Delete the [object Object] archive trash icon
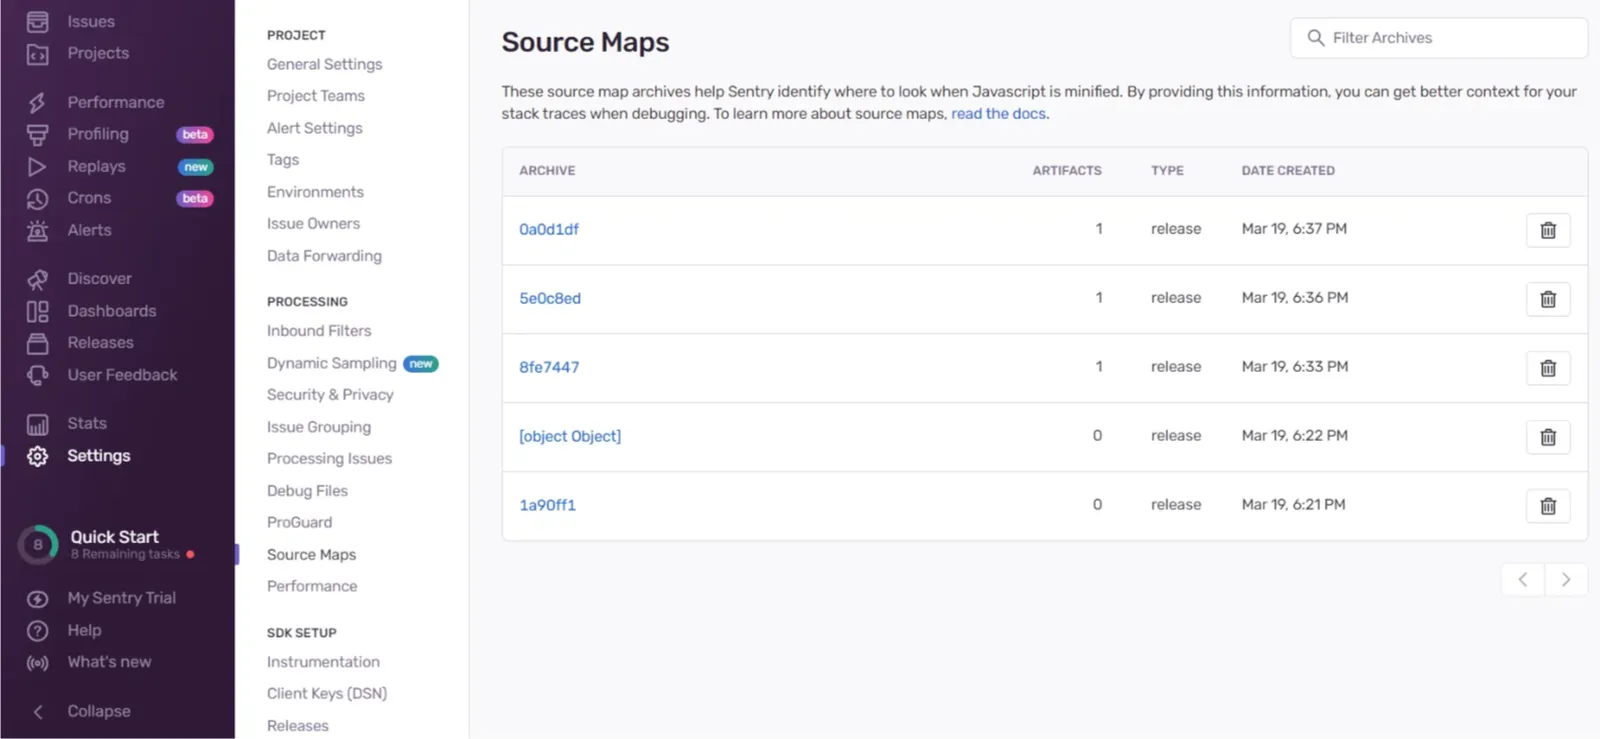This screenshot has height=739, width=1600. (1548, 437)
